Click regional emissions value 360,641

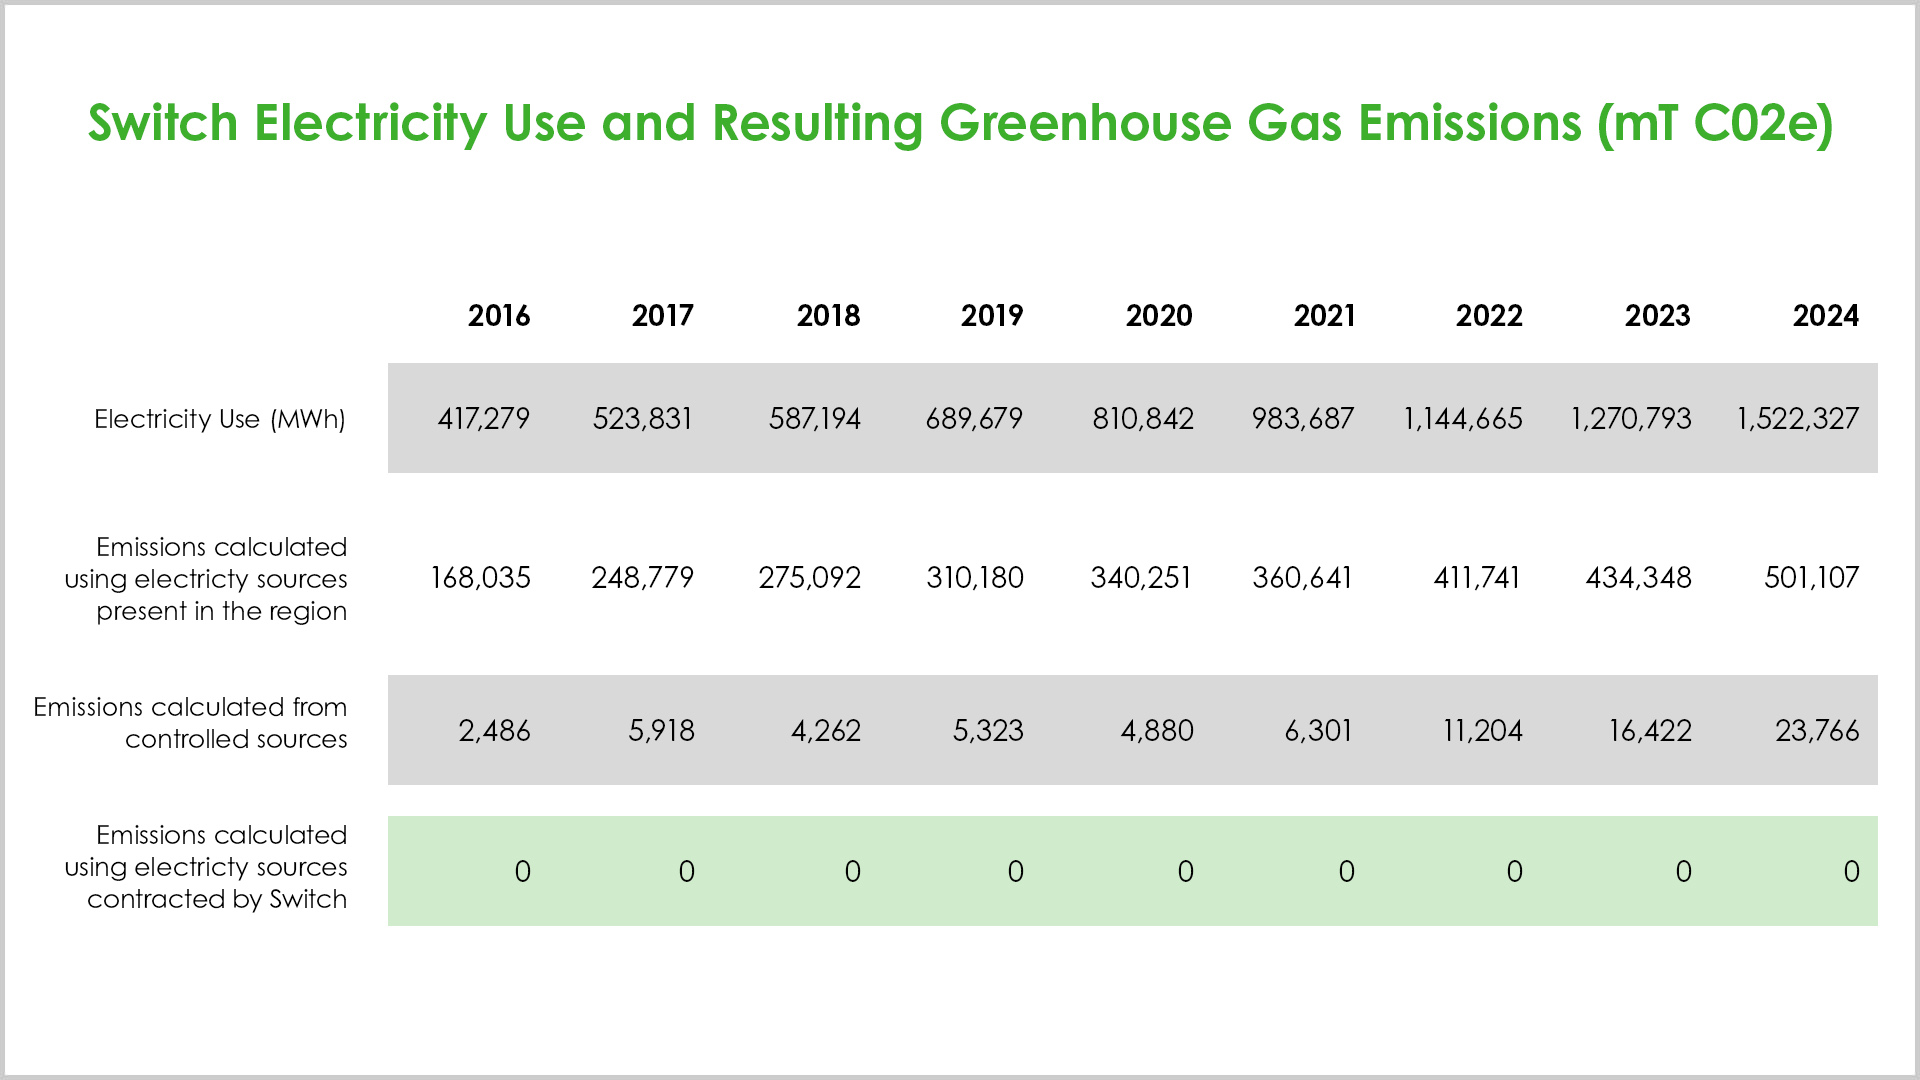click(x=1303, y=578)
